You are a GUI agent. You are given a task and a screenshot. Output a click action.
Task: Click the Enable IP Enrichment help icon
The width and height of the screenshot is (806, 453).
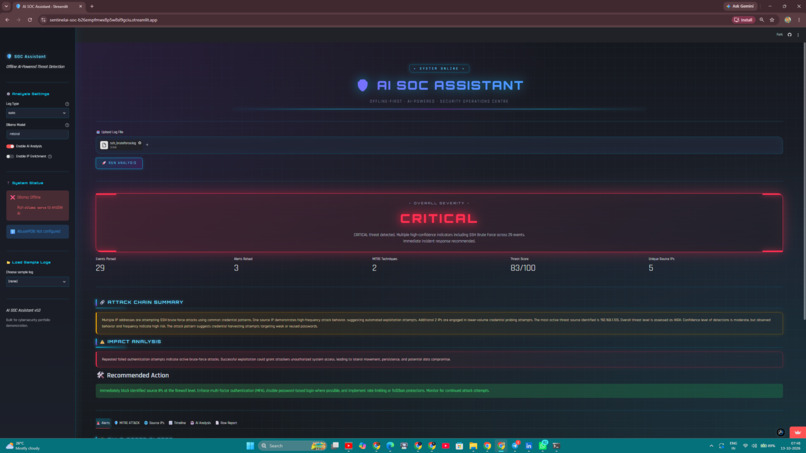tap(50, 156)
